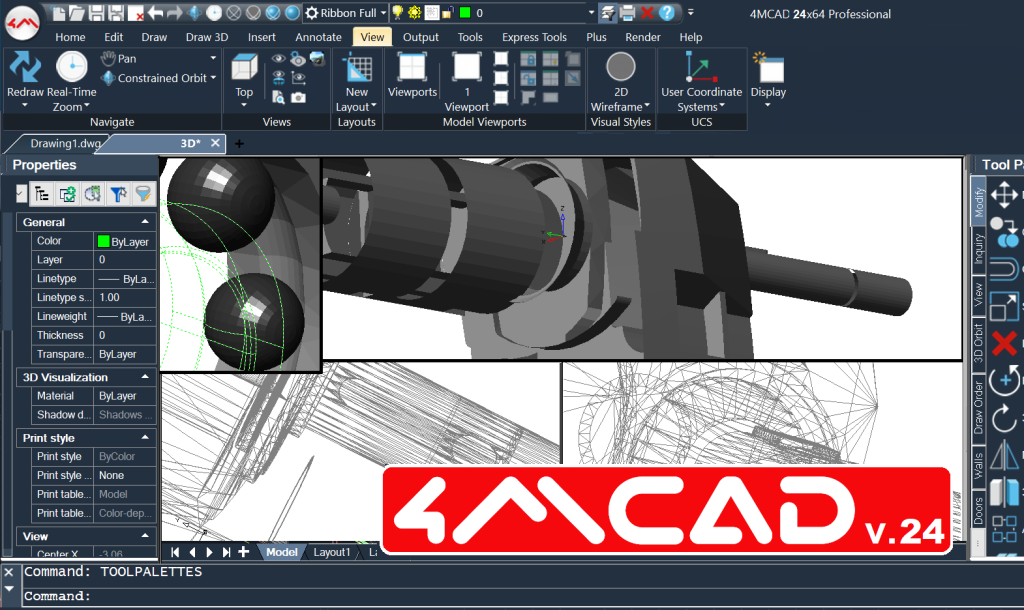Image resolution: width=1024 pixels, height=610 pixels.
Task: Click the 2D Wireframe visual style icon
Action: coord(621,68)
